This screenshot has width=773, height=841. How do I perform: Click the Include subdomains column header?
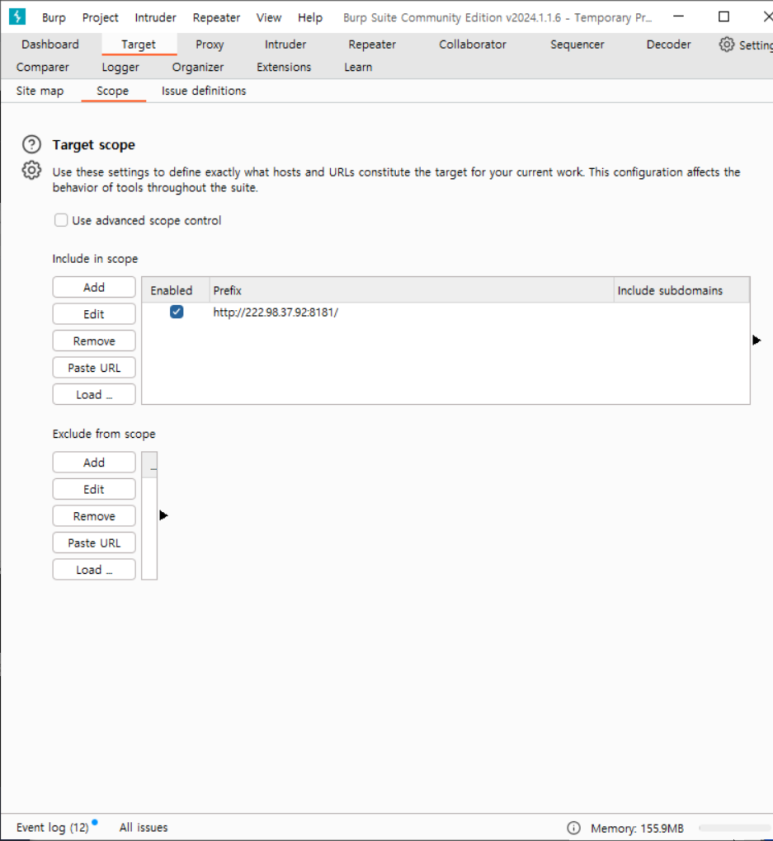pyautogui.click(x=681, y=290)
